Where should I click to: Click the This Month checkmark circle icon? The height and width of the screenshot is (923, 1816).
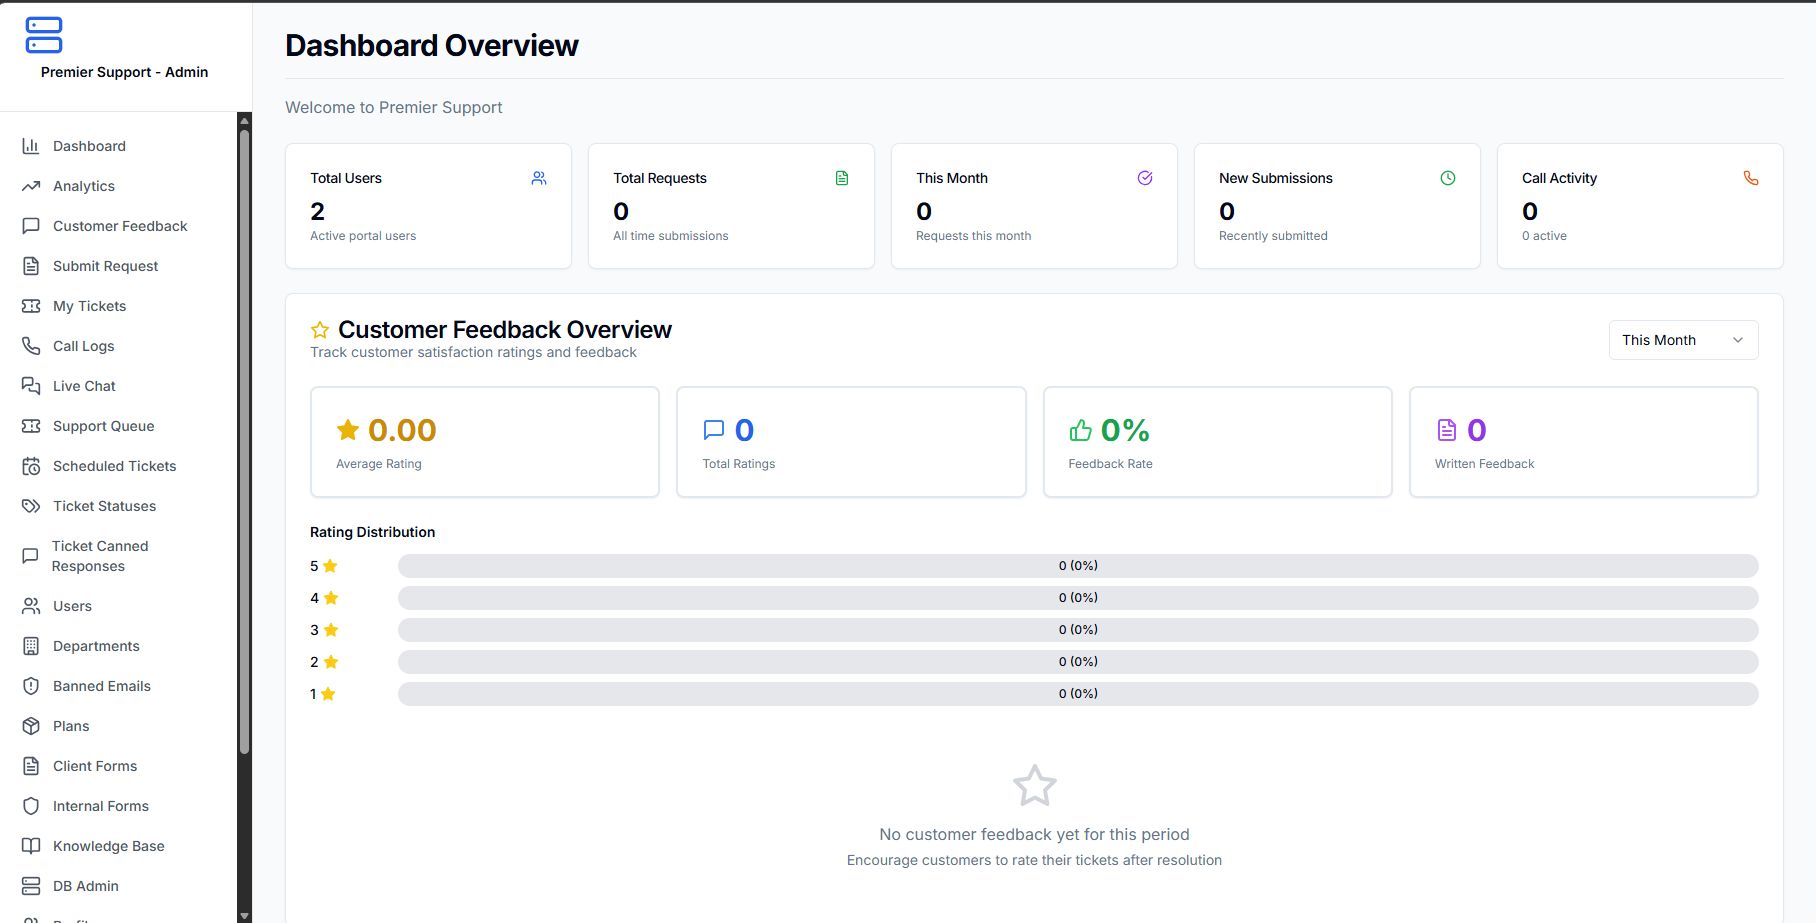click(x=1145, y=178)
